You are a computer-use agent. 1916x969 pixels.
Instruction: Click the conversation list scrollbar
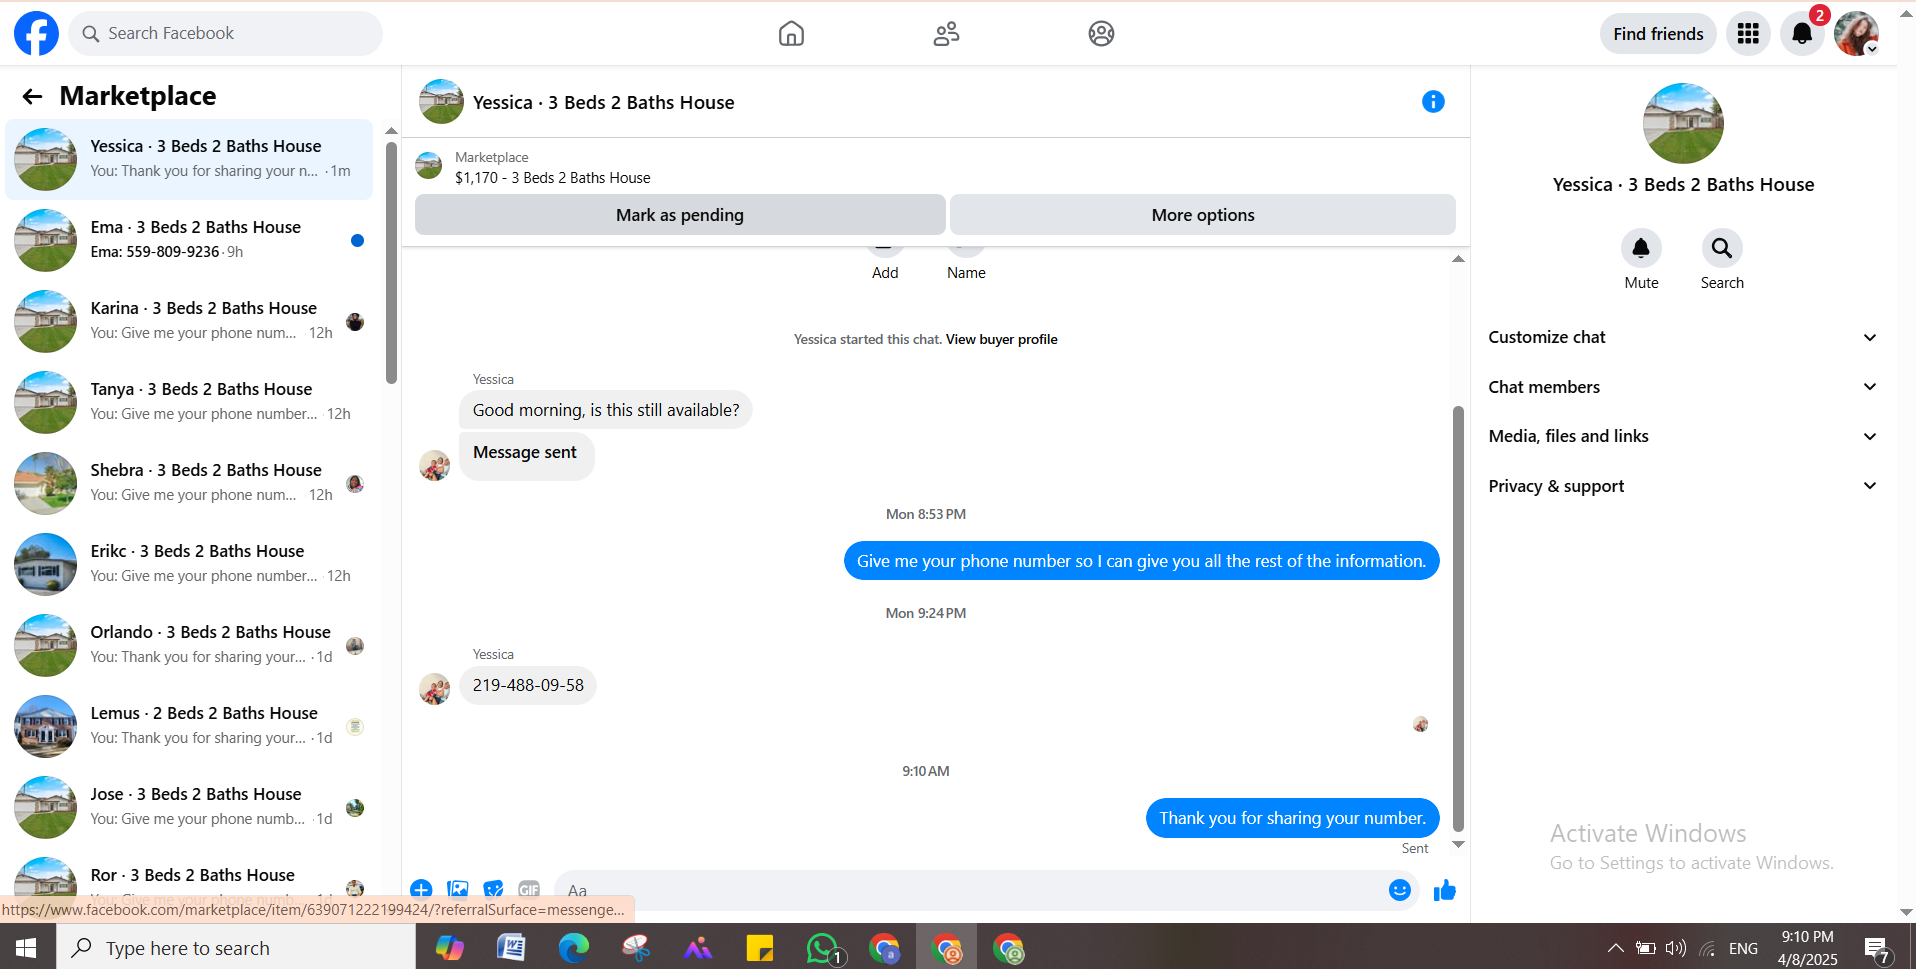point(391,262)
